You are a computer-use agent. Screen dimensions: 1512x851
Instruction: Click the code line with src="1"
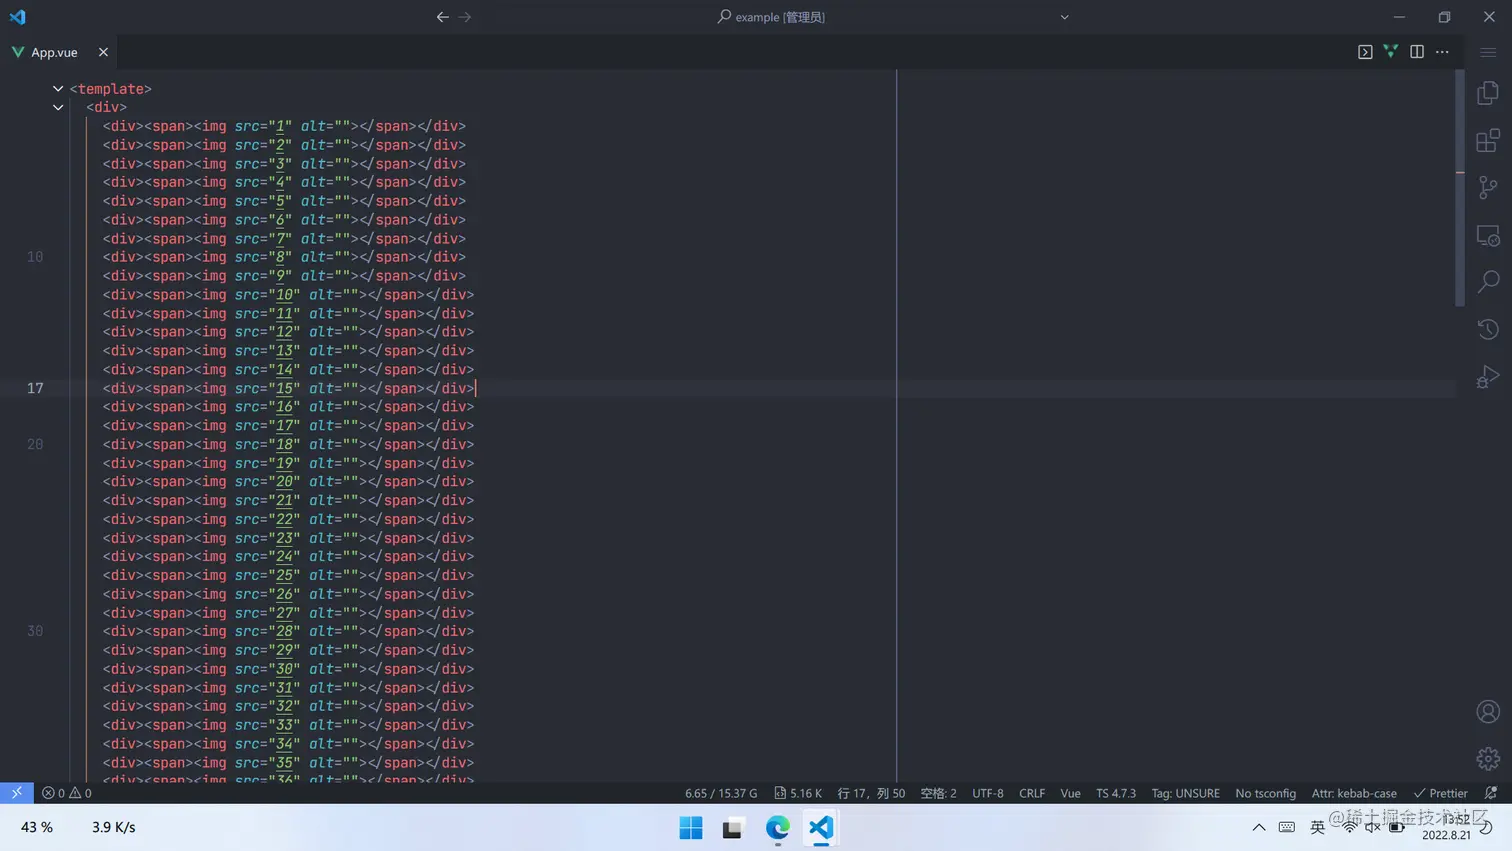[x=284, y=126]
